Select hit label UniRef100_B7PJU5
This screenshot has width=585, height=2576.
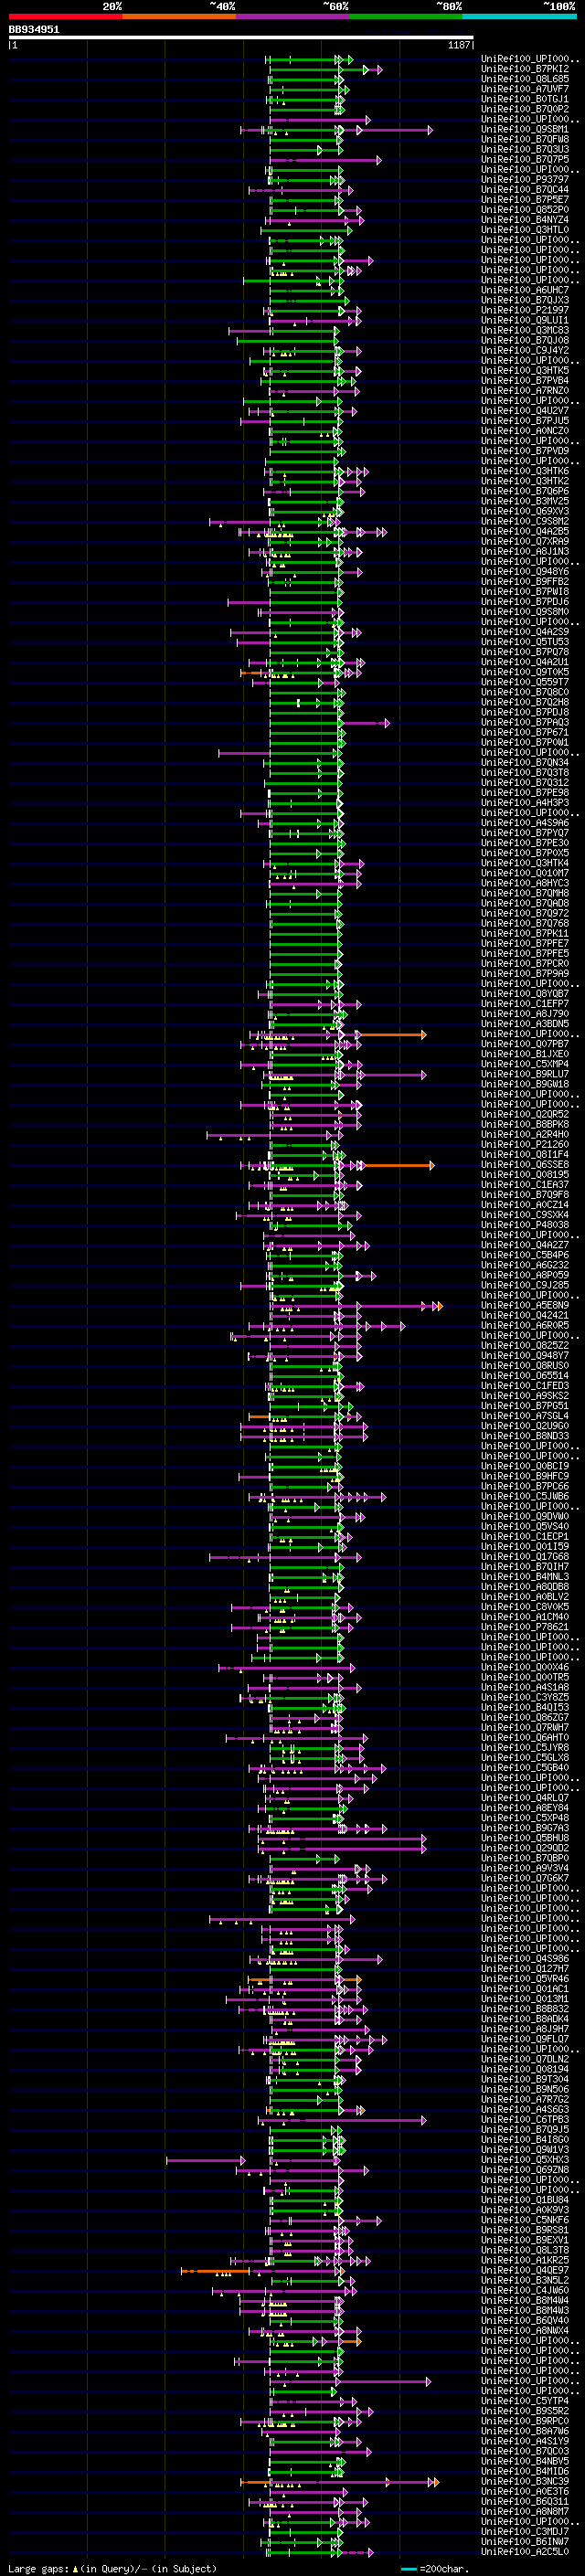pos(525,421)
